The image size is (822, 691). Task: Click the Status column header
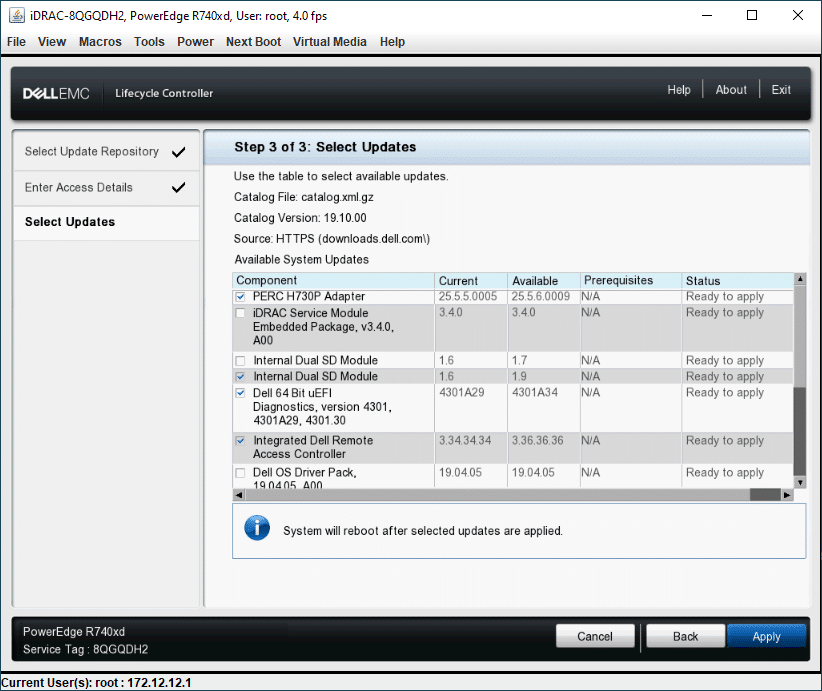(738, 280)
